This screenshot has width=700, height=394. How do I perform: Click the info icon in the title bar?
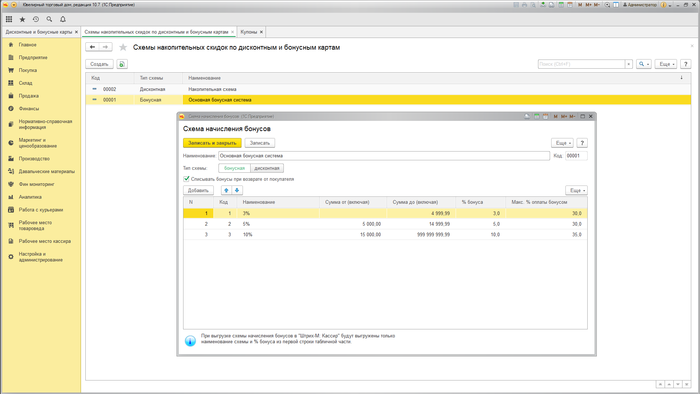tap(663, 5)
